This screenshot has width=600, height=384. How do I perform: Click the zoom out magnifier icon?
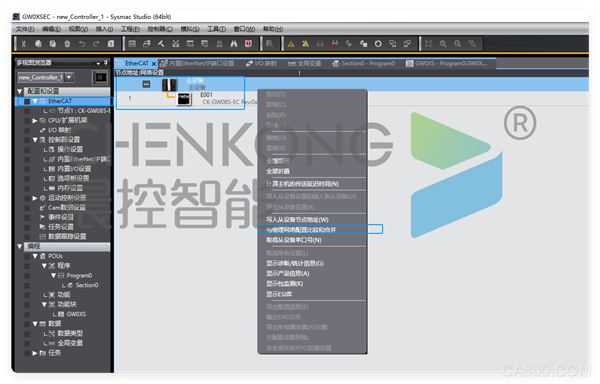click(458, 44)
